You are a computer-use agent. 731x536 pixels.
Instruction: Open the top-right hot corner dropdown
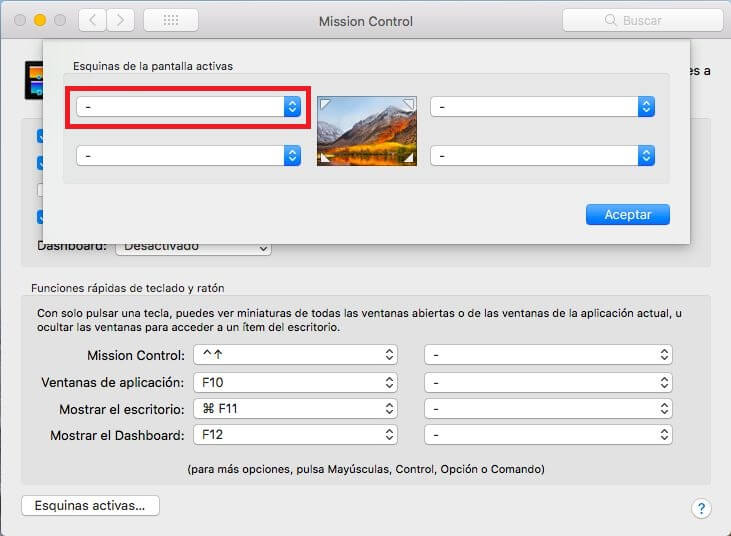click(542, 107)
